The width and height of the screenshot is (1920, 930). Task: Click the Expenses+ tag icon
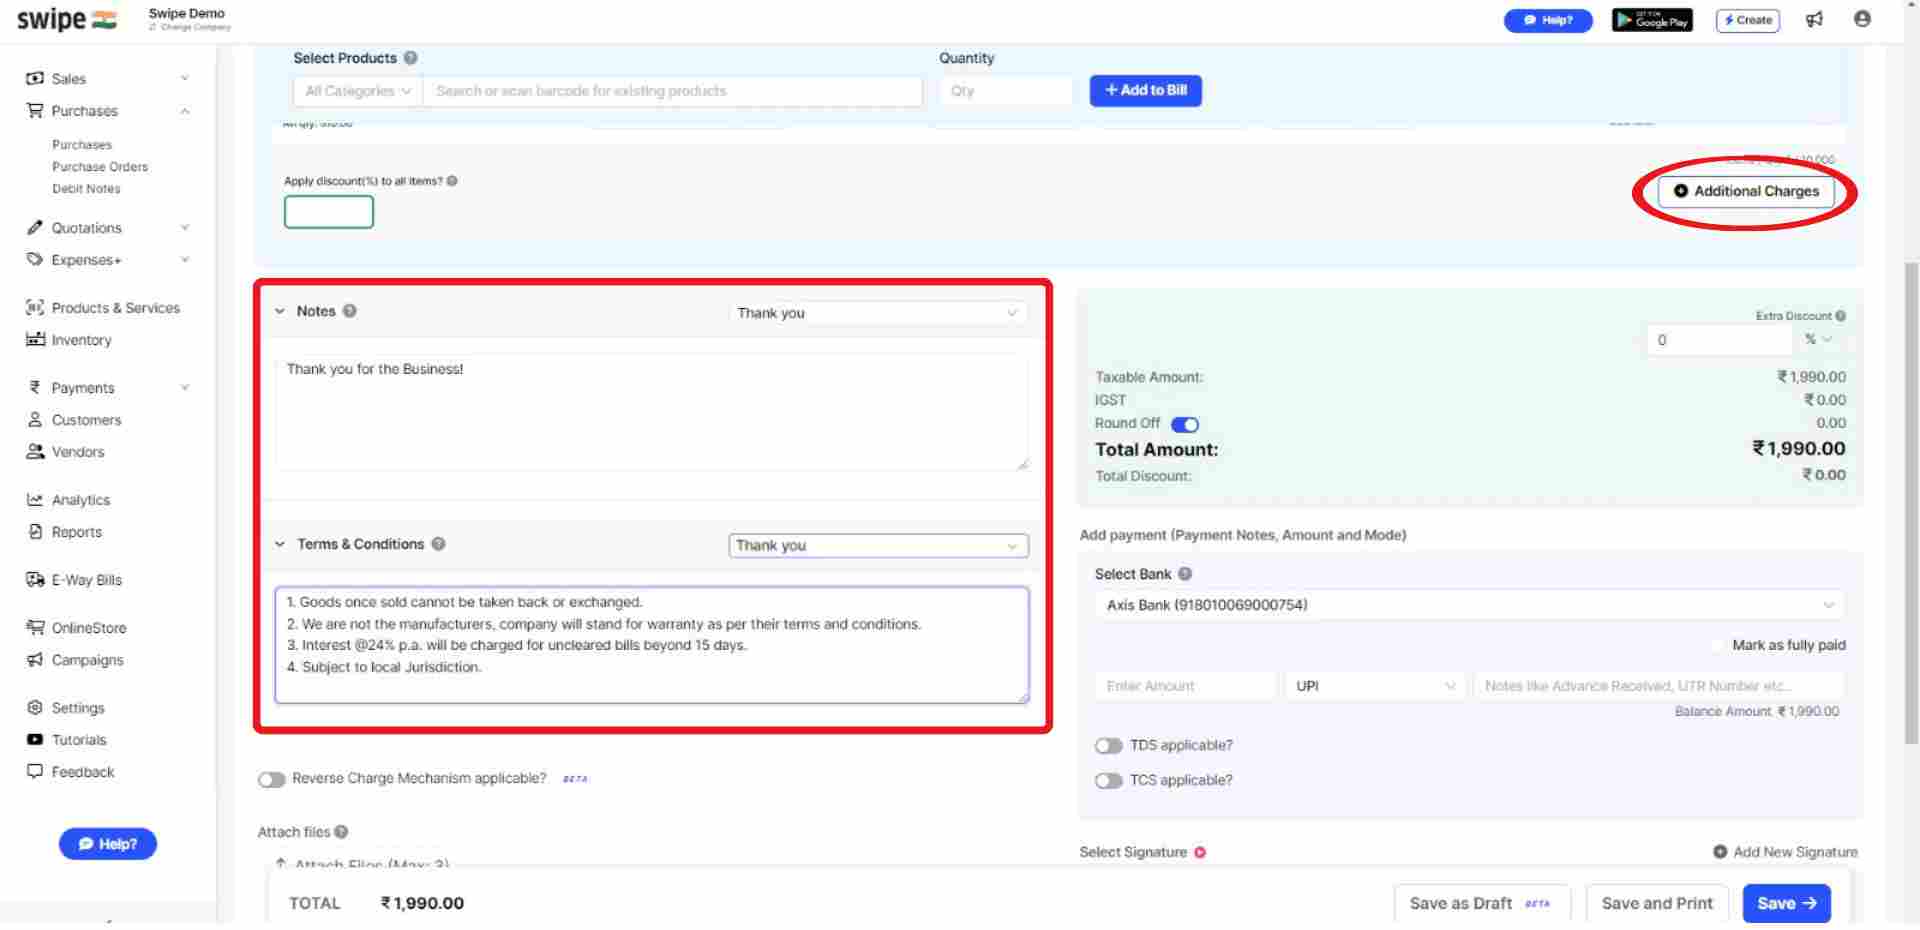tap(35, 259)
